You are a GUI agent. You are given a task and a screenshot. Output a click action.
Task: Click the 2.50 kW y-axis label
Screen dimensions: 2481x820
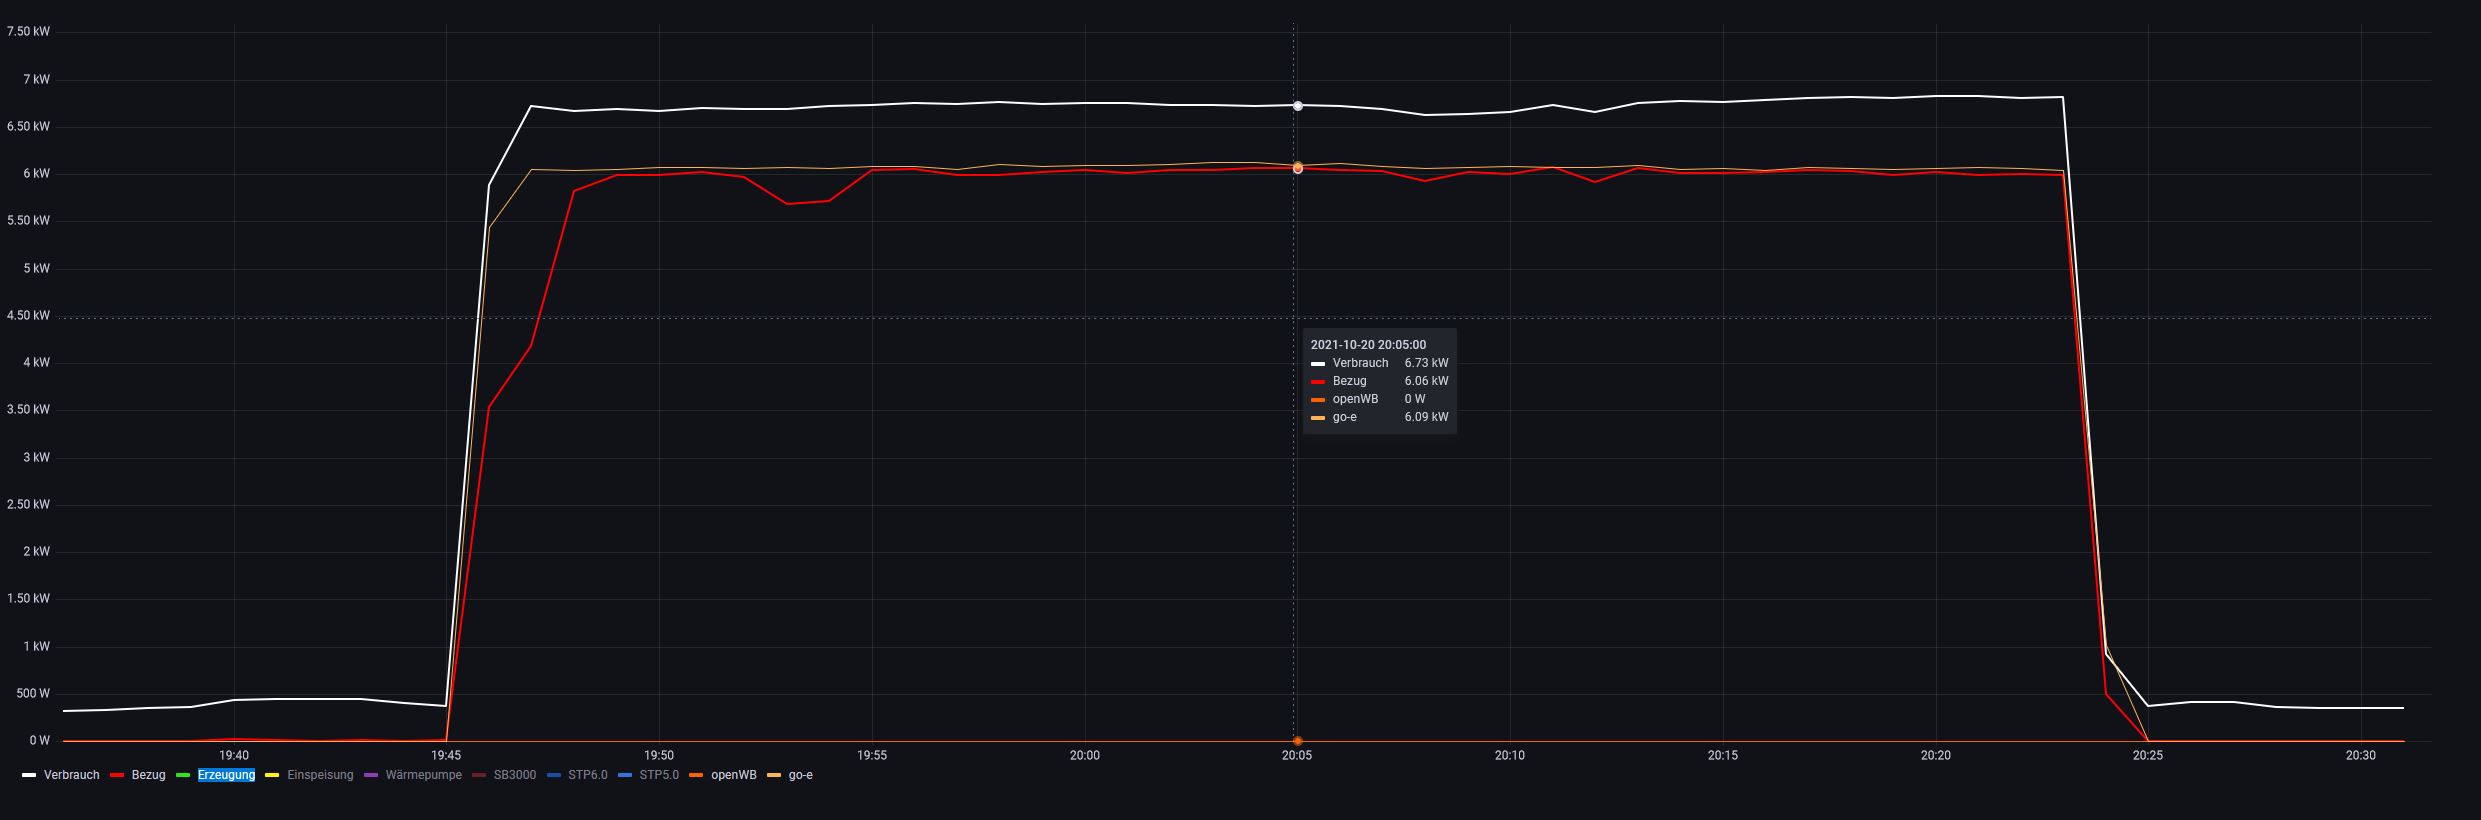(28, 505)
